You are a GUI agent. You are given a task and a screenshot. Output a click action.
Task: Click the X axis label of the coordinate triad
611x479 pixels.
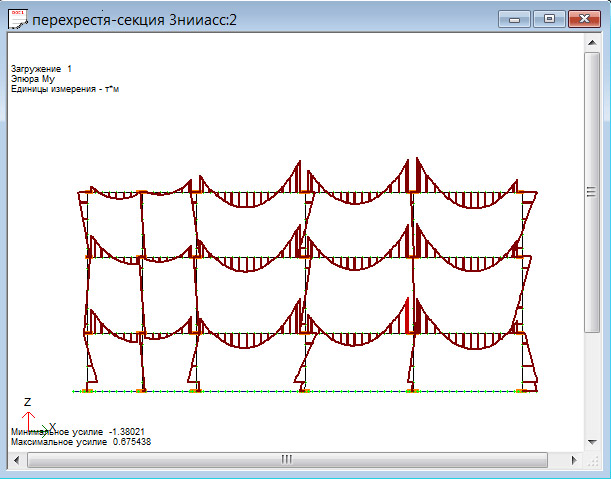[51, 426]
